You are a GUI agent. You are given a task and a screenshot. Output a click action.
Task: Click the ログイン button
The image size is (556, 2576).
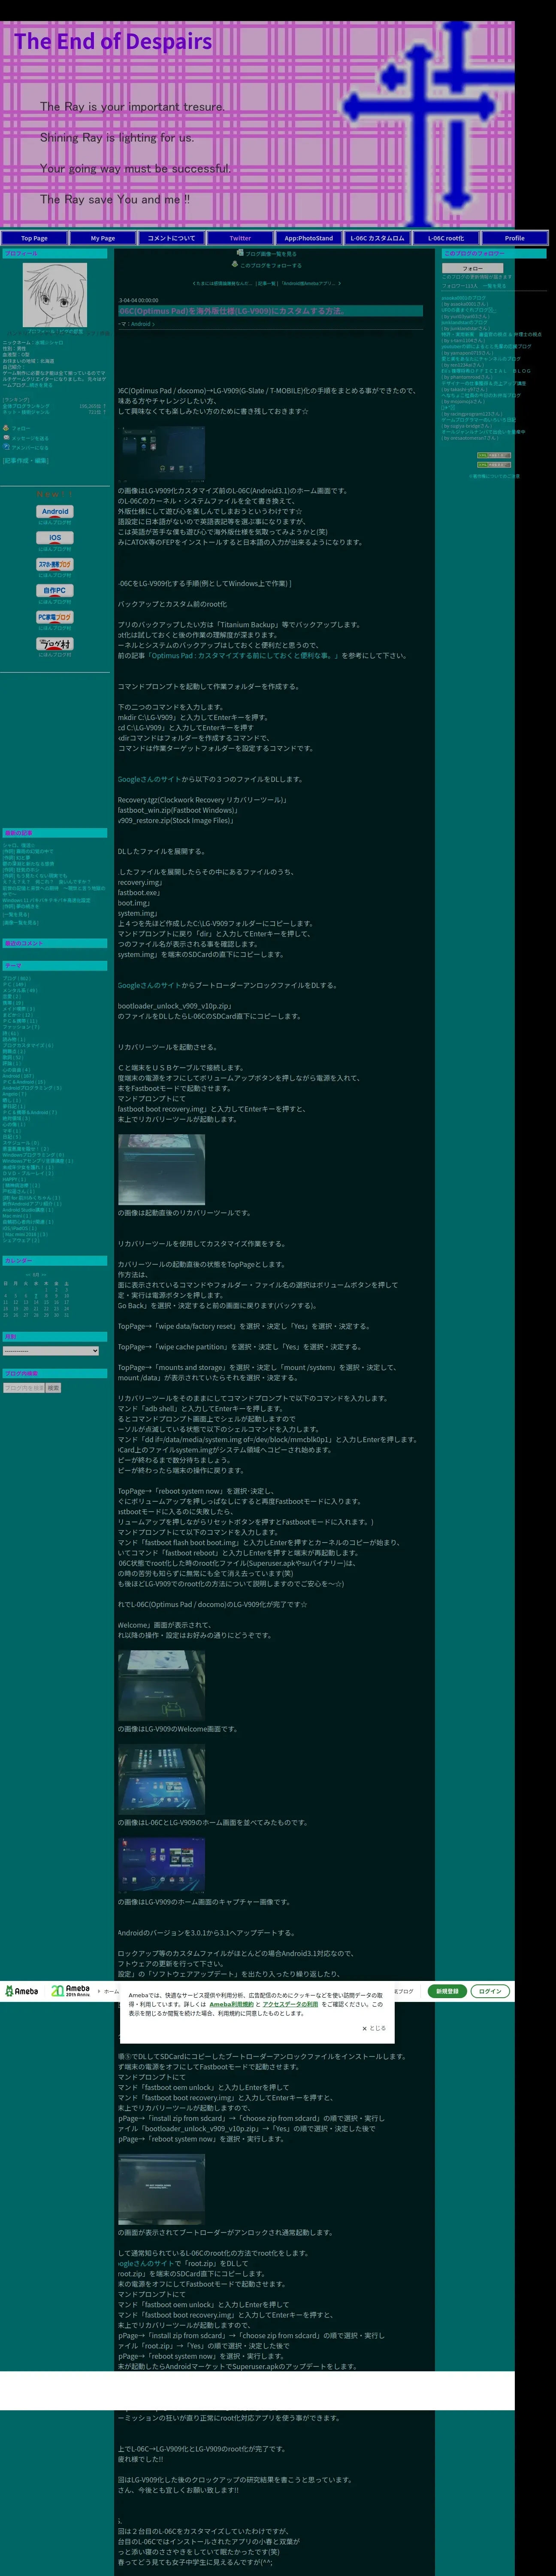point(490,1991)
